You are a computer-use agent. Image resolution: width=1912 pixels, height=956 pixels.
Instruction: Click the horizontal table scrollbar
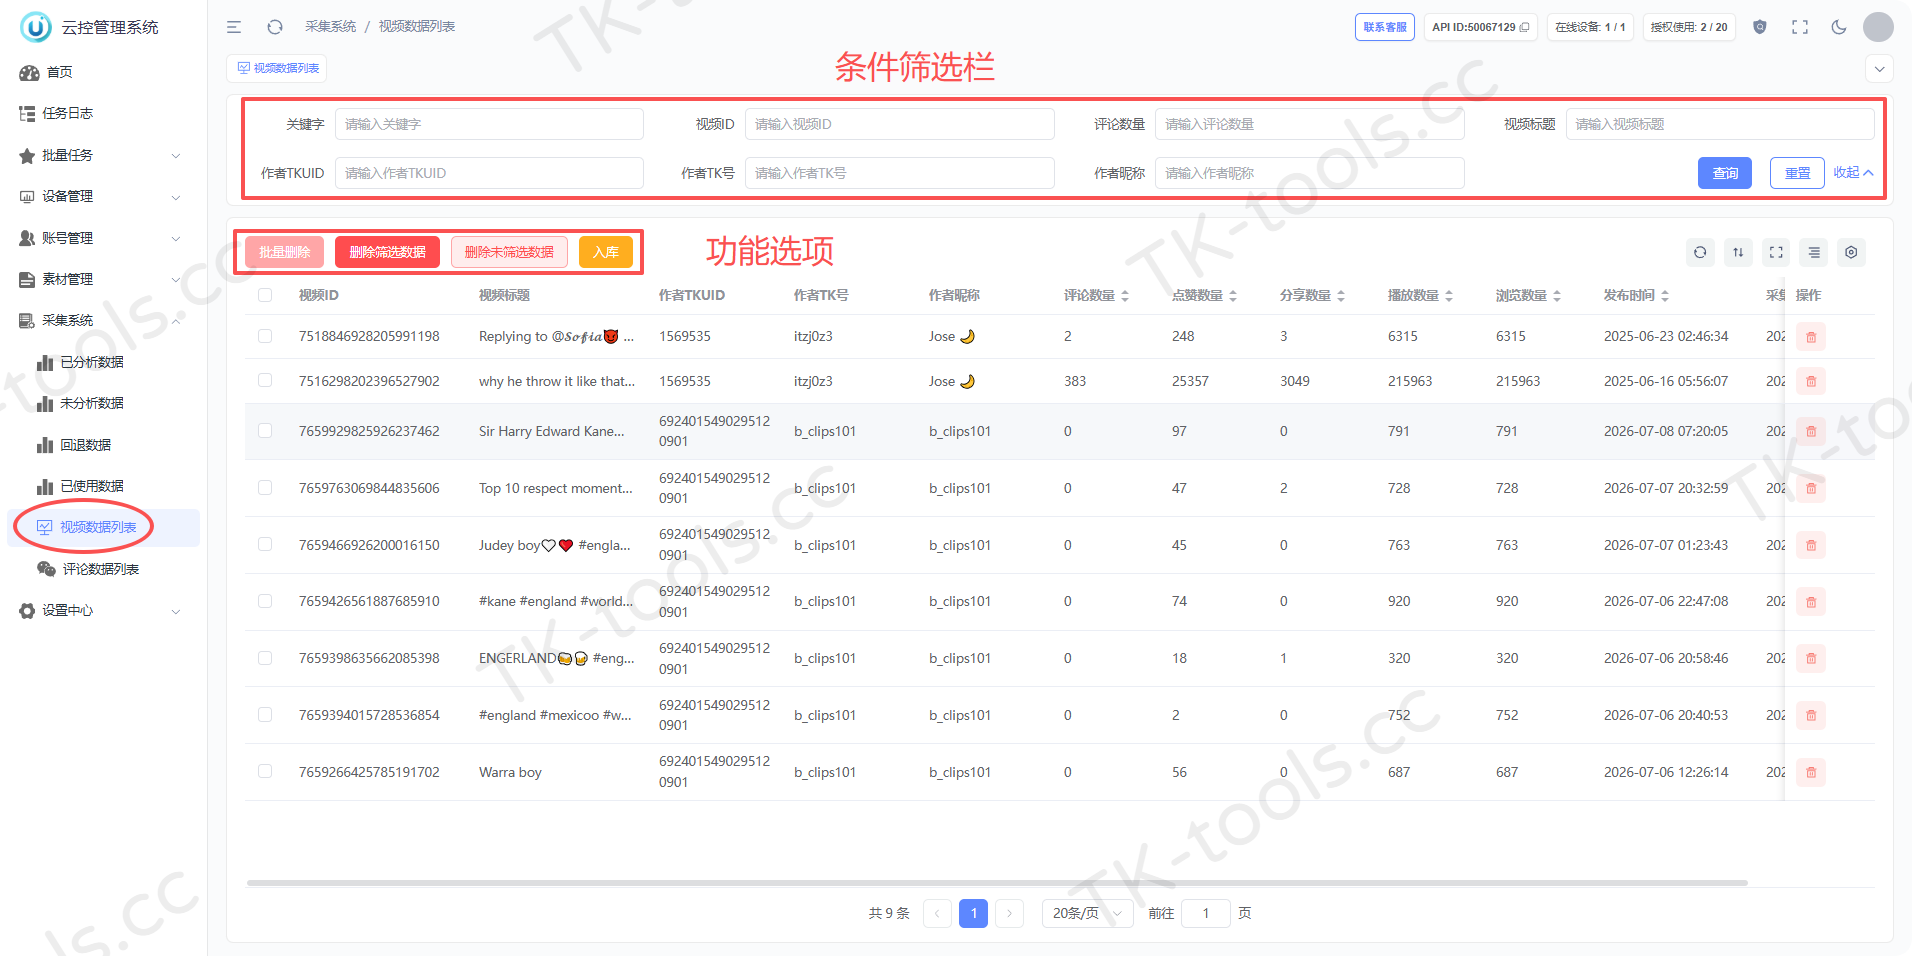[x=997, y=883]
